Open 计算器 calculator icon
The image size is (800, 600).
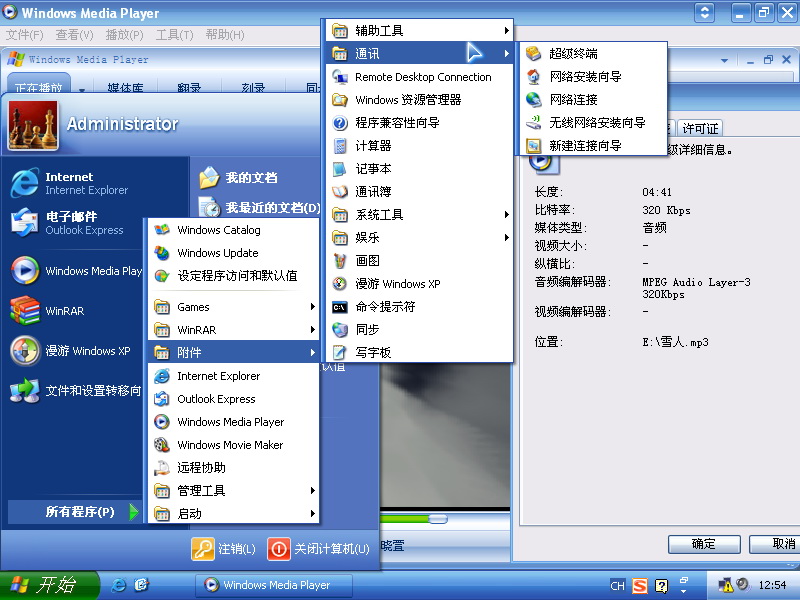[x=340, y=146]
